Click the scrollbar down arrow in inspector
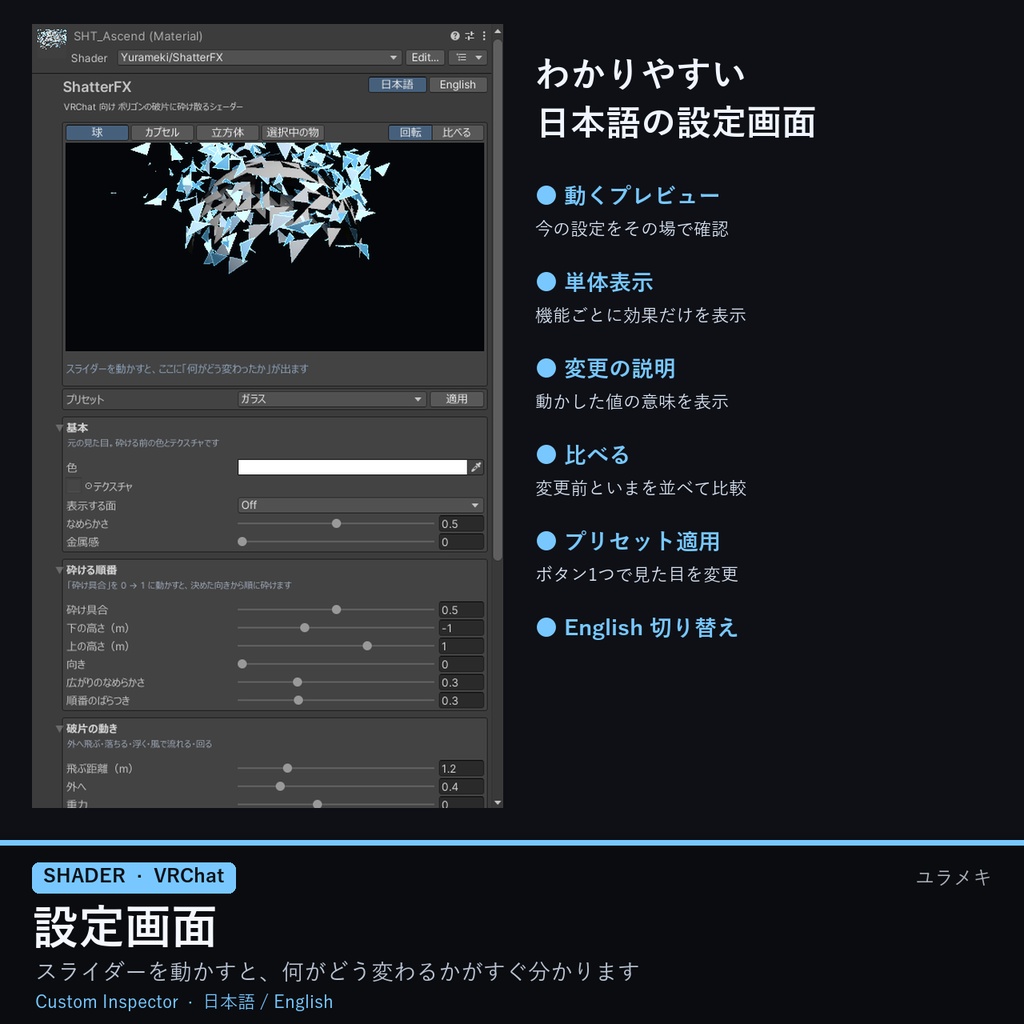Image resolution: width=1024 pixels, height=1024 pixels. click(498, 803)
